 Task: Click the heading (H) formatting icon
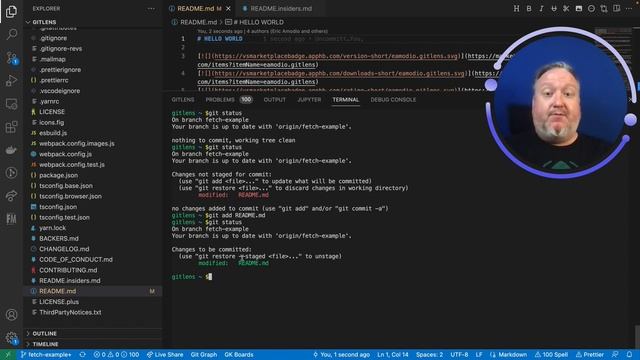click(516, 8)
